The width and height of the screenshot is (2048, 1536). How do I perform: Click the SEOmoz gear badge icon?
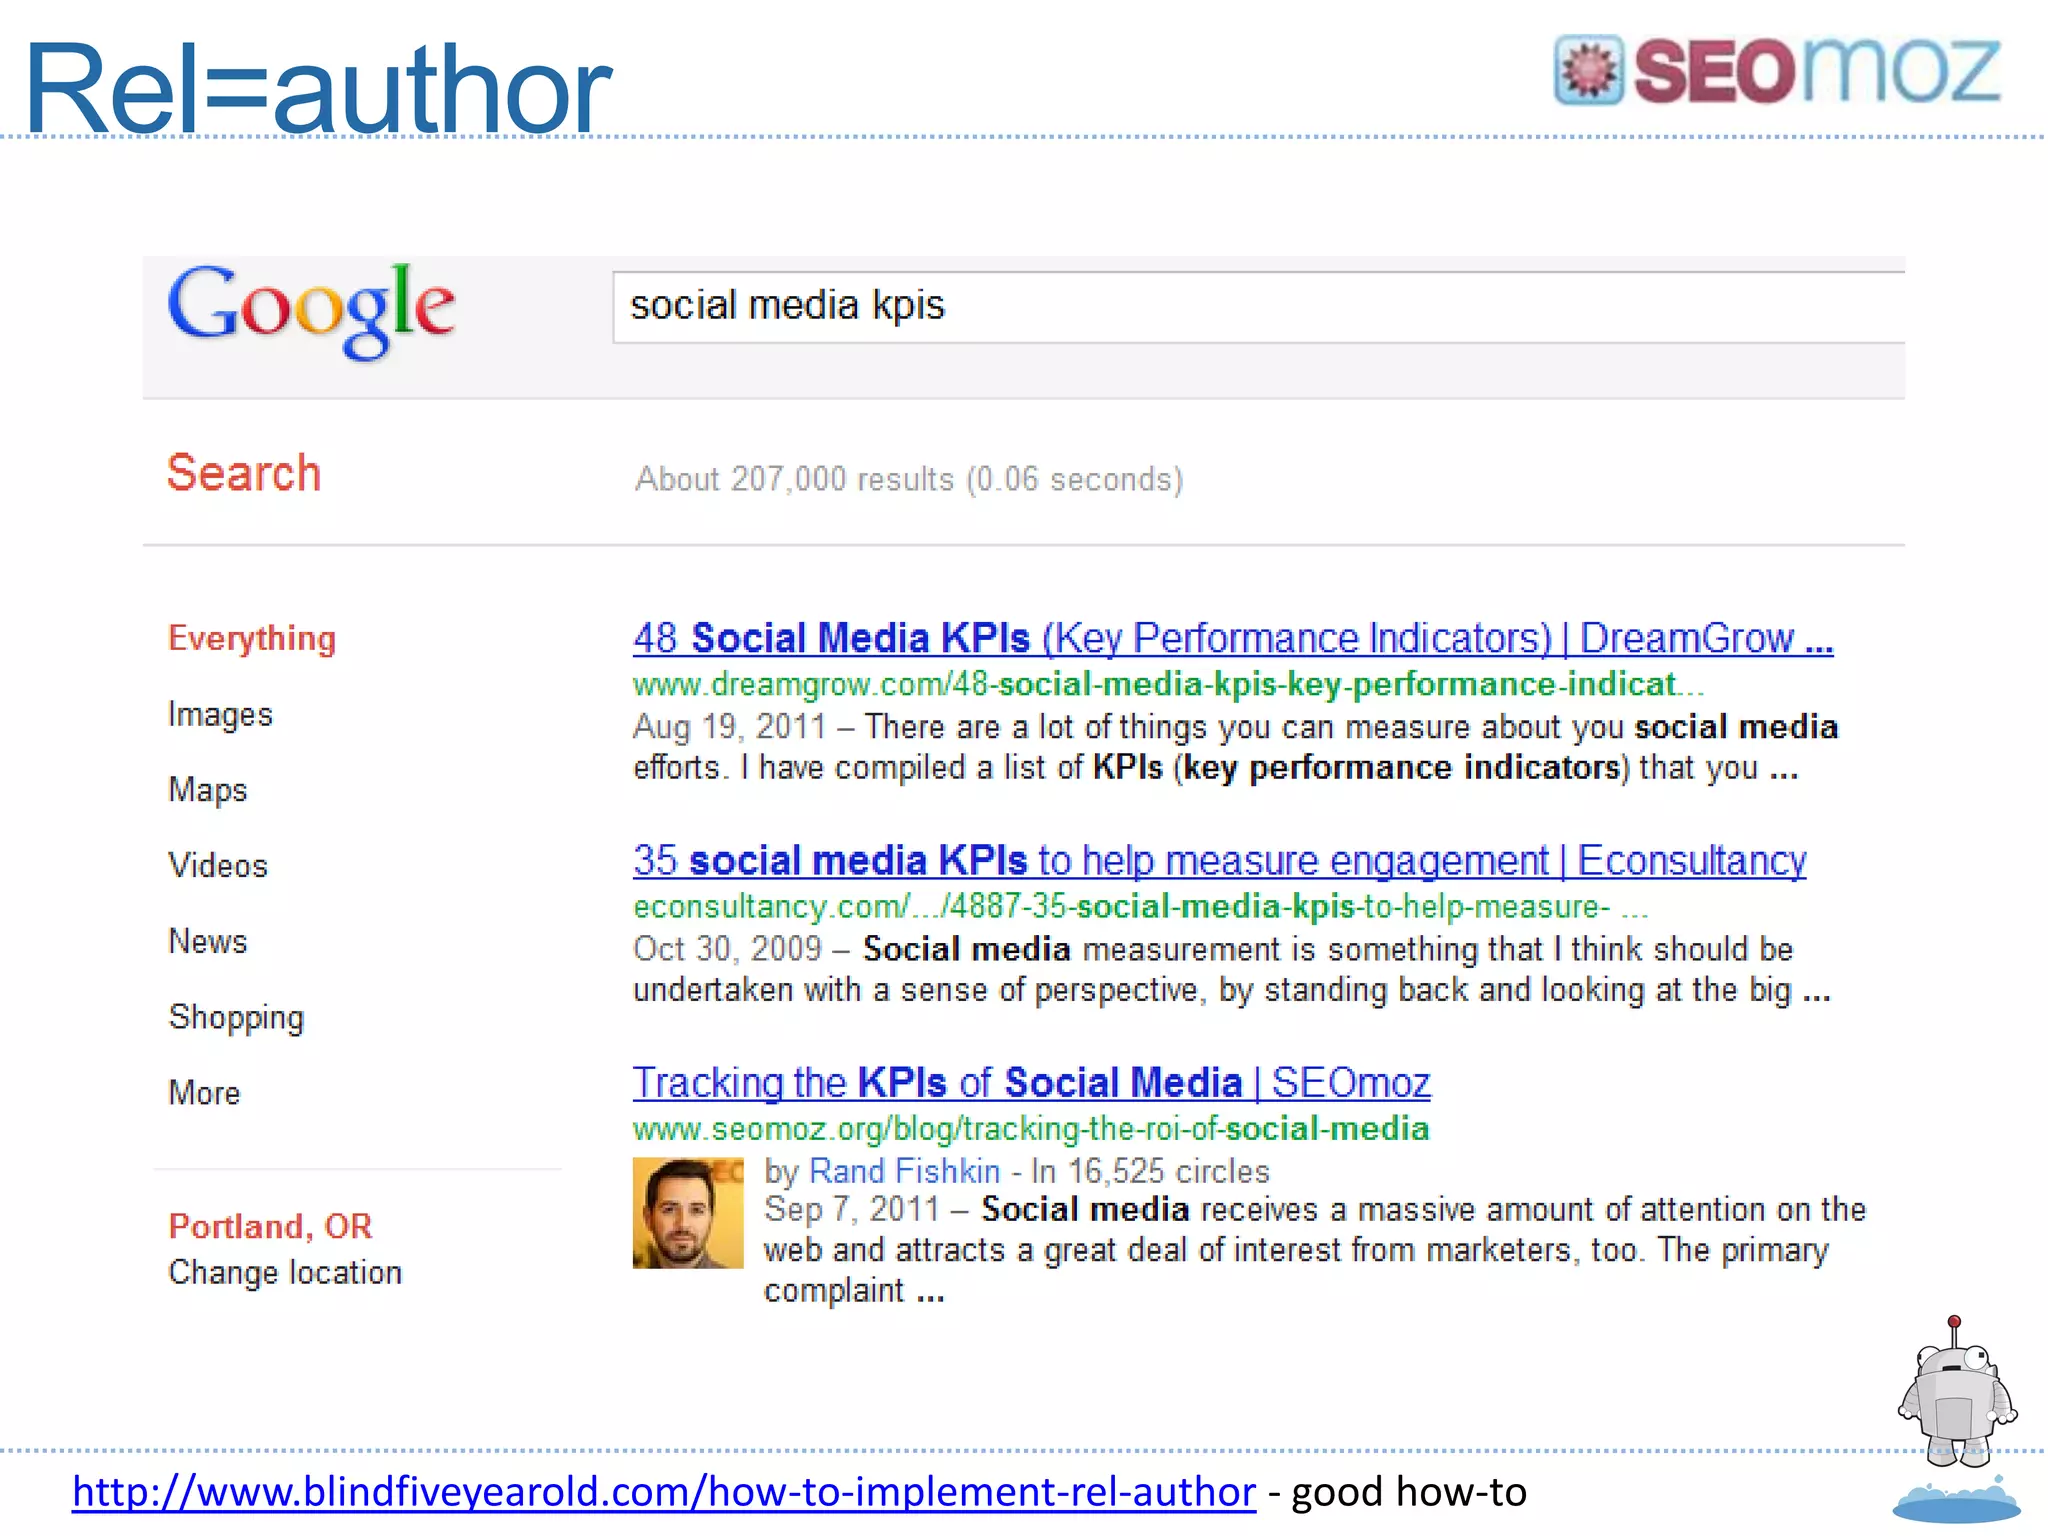tap(1589, 70)
